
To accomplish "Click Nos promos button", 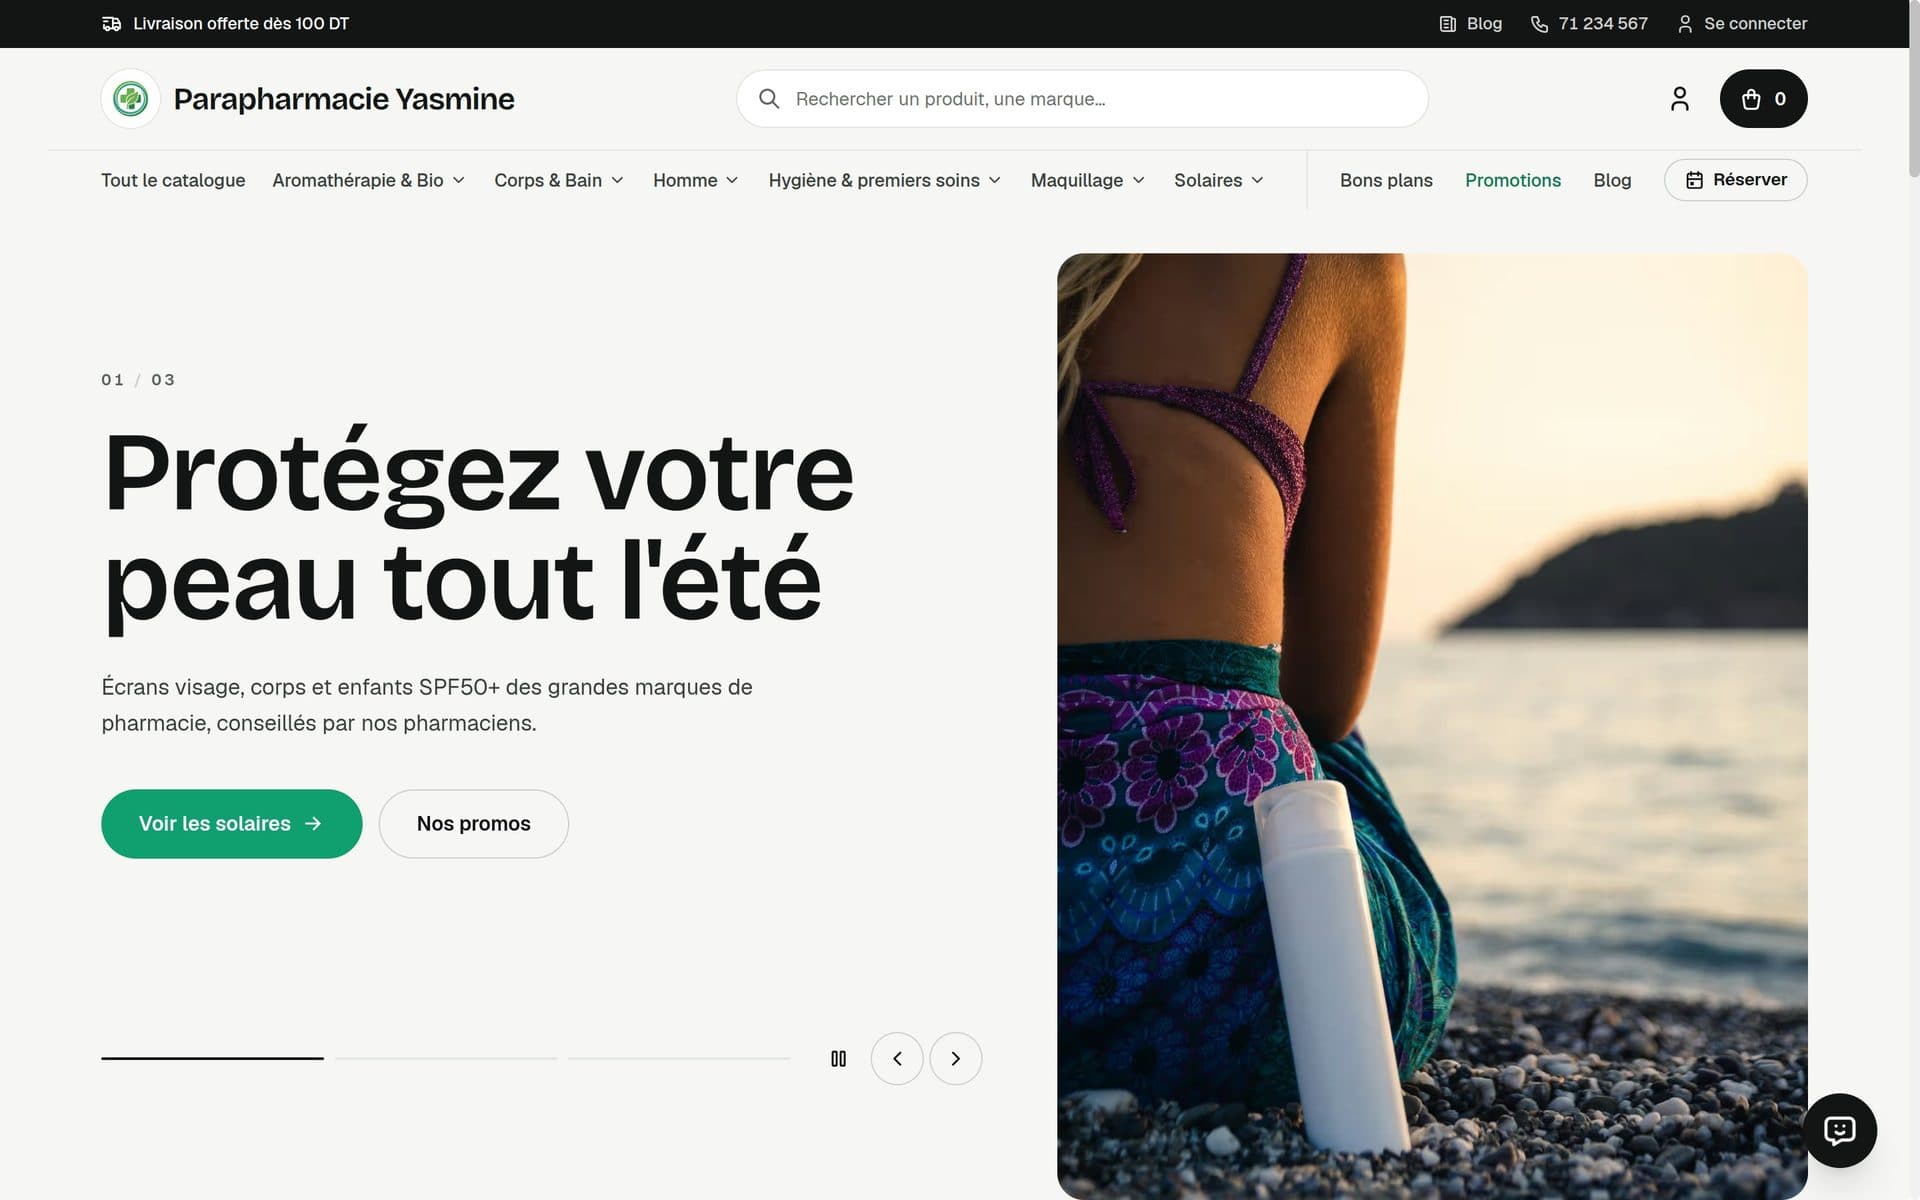I will (474, 824).
